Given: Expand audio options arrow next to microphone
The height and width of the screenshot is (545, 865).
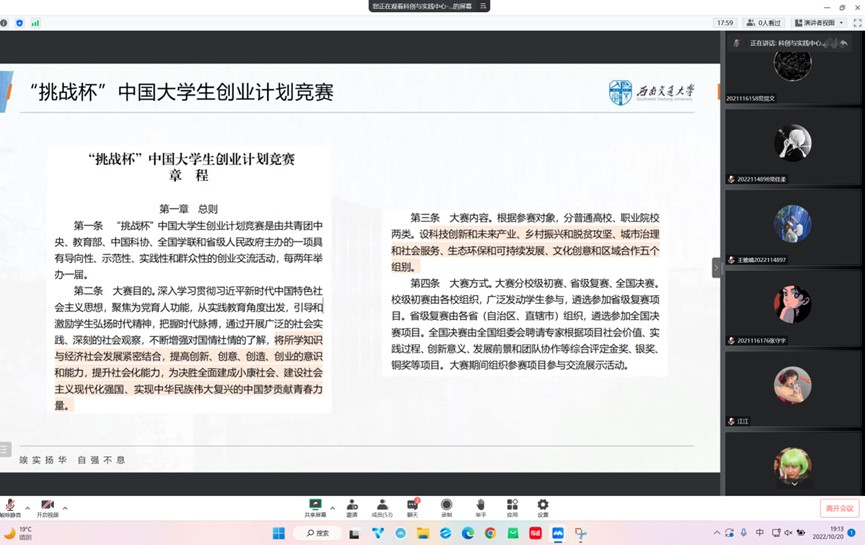Looking at the screenshot, I should (27, 507).
